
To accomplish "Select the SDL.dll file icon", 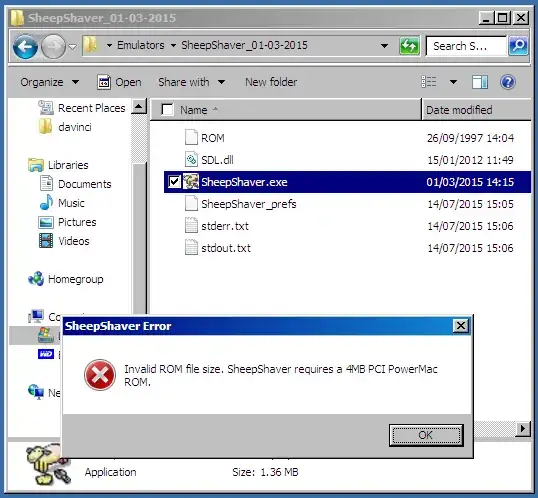I will [x=191, y=160].
